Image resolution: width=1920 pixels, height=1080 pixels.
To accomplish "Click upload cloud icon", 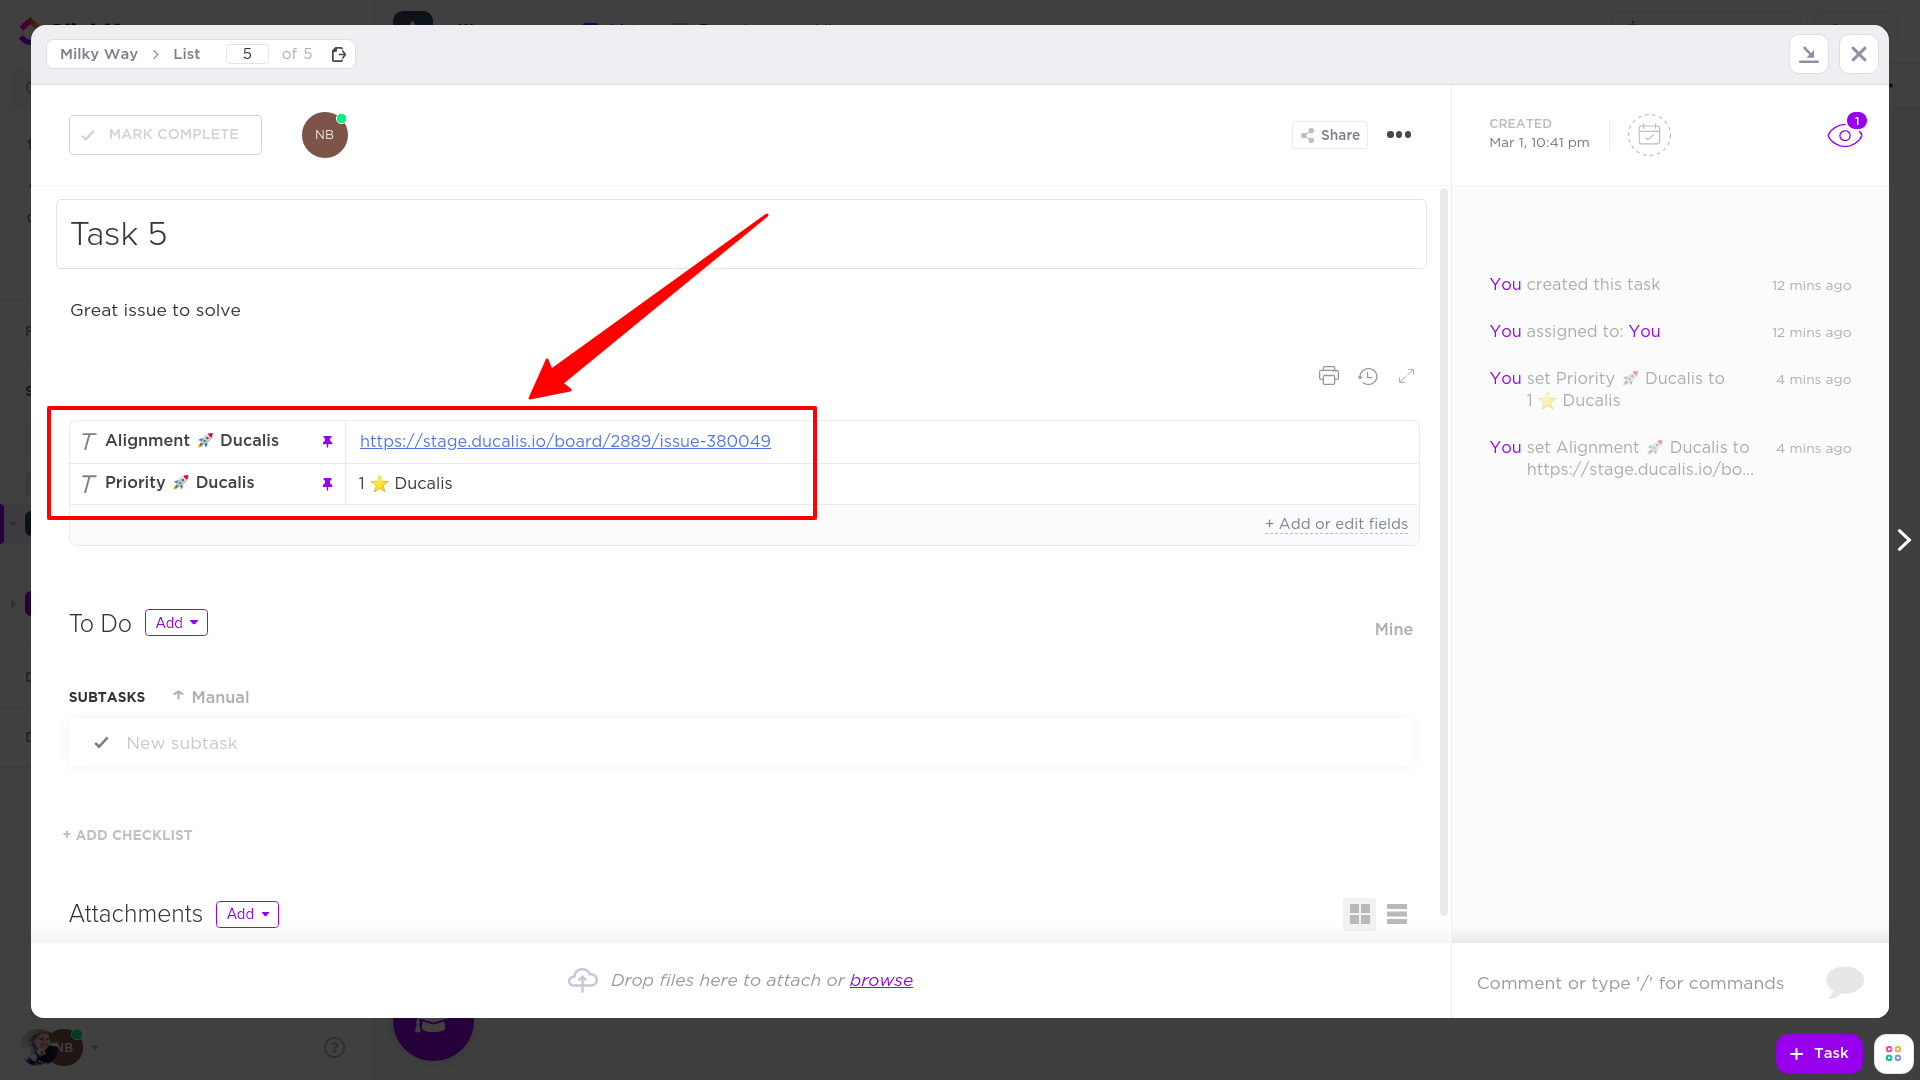I will coord(583,980).
